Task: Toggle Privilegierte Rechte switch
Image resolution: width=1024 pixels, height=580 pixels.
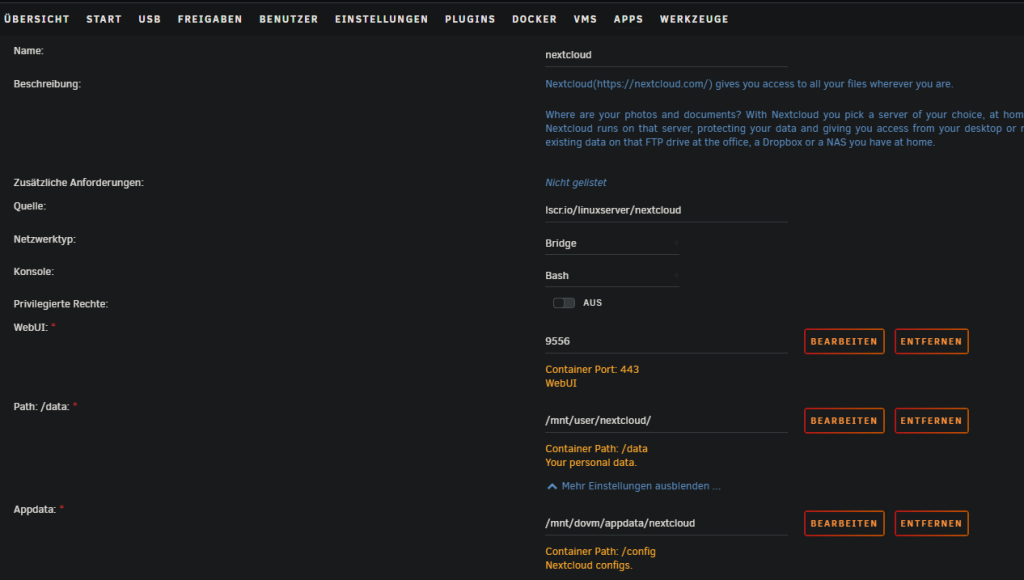Action: 564,302
